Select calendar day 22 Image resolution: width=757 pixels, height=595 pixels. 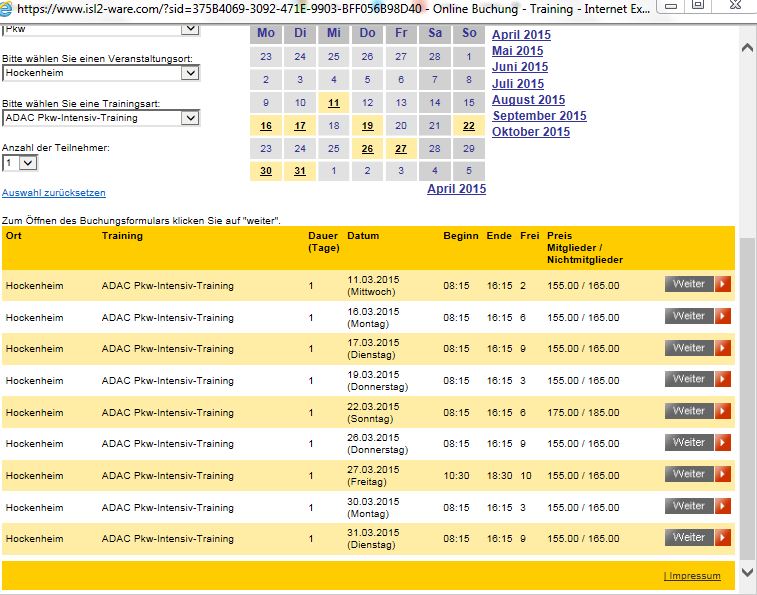[469, 126]
